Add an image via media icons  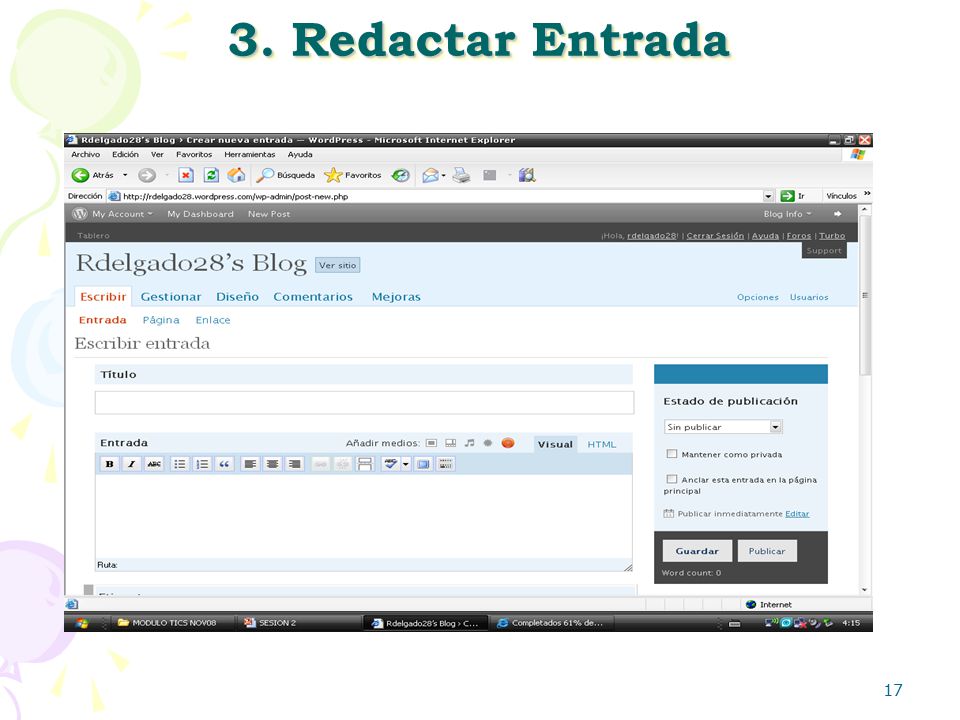[432, 443]
